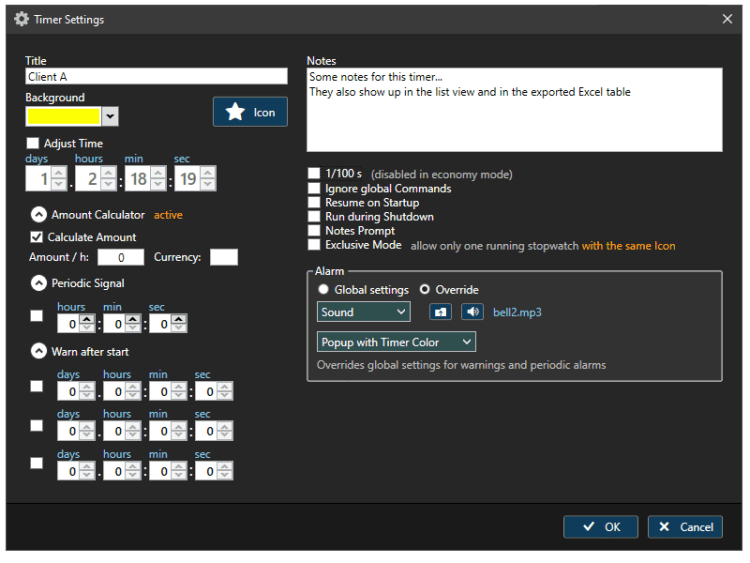Increase third warning sec value
The width and height of the screenshot is (750, 563).
(x=224, y=467)
